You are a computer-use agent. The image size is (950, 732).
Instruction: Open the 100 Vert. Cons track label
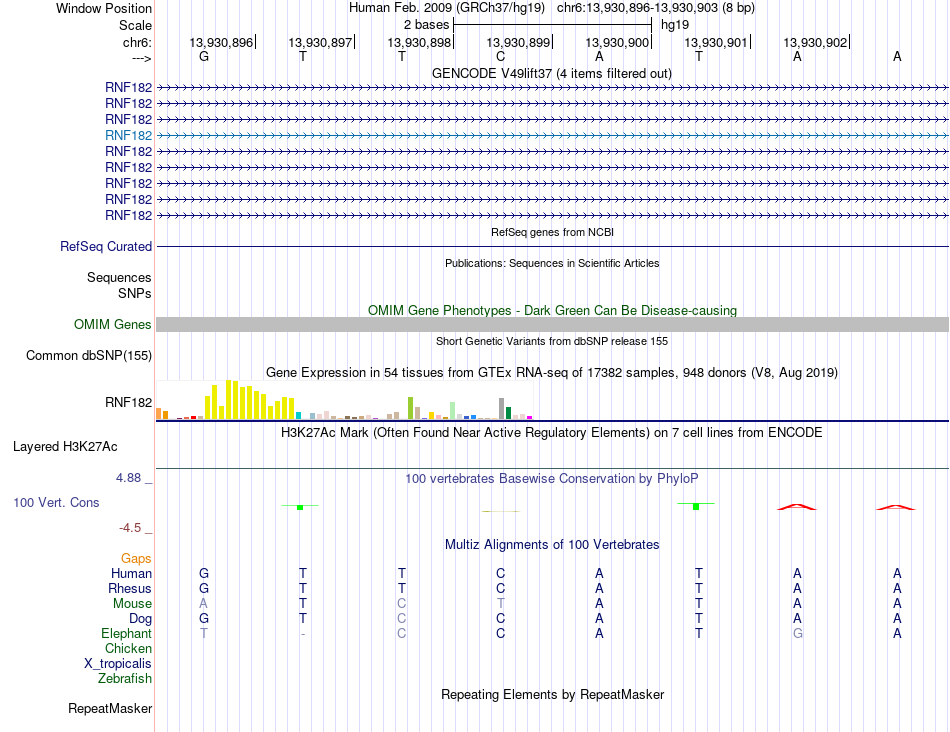coord(56,502)
